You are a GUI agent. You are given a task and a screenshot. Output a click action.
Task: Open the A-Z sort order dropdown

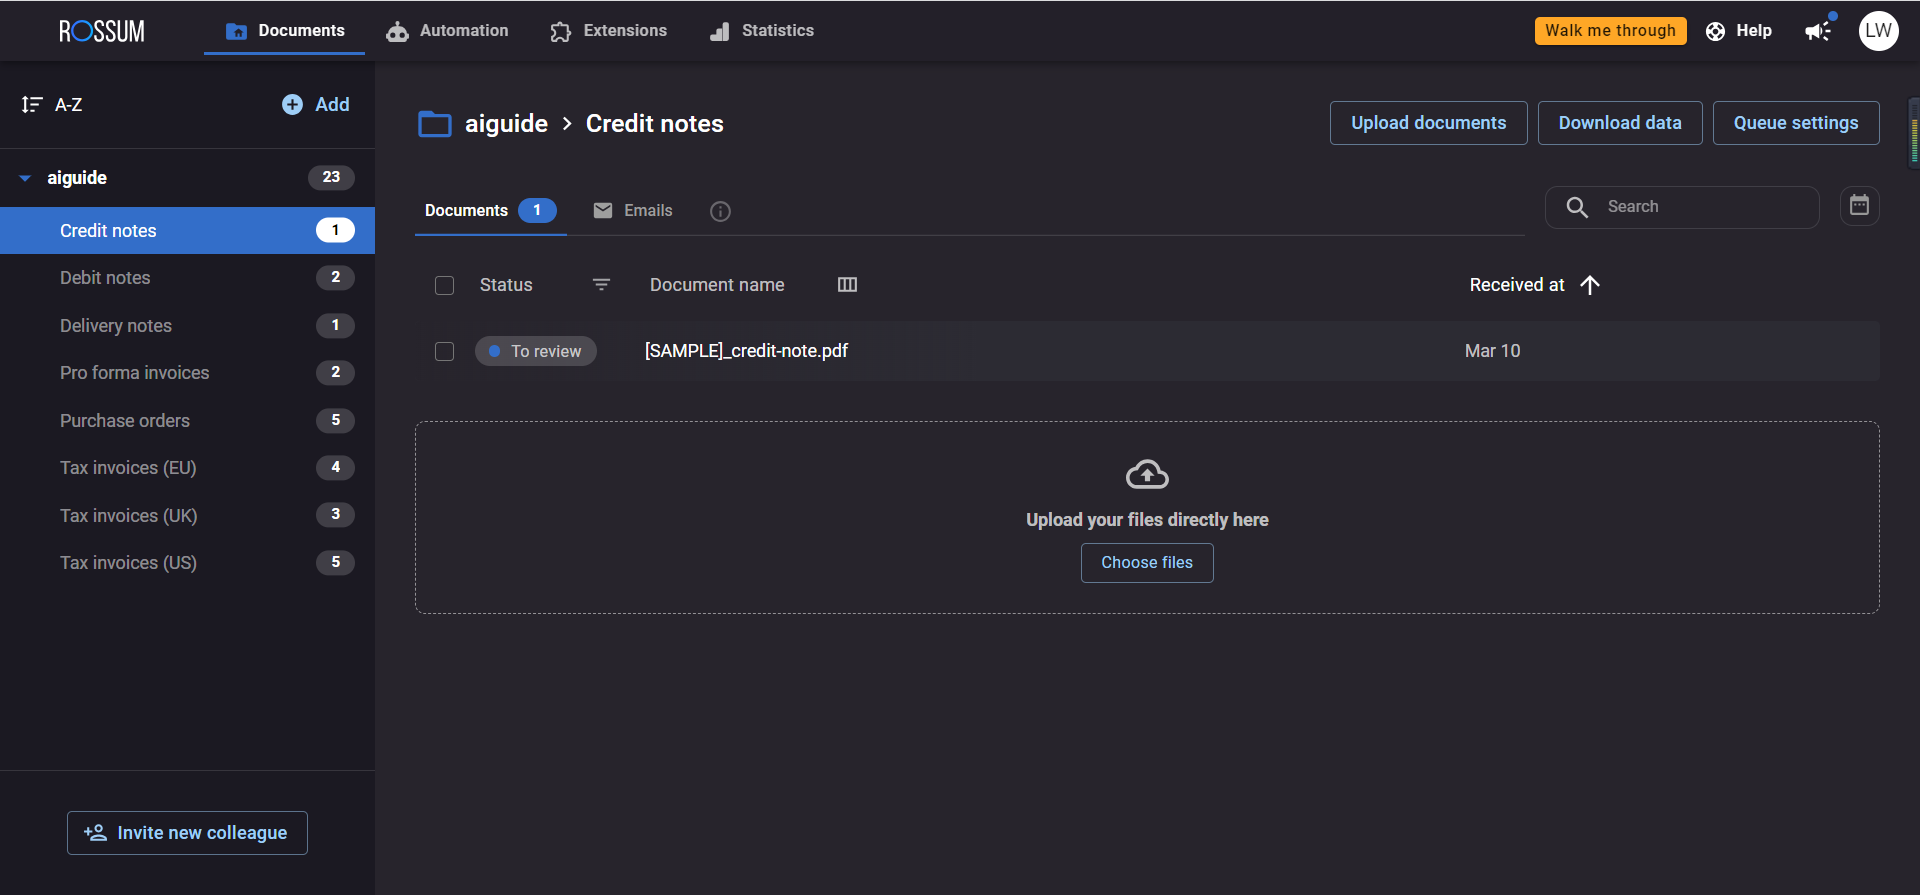pos(53,105)
